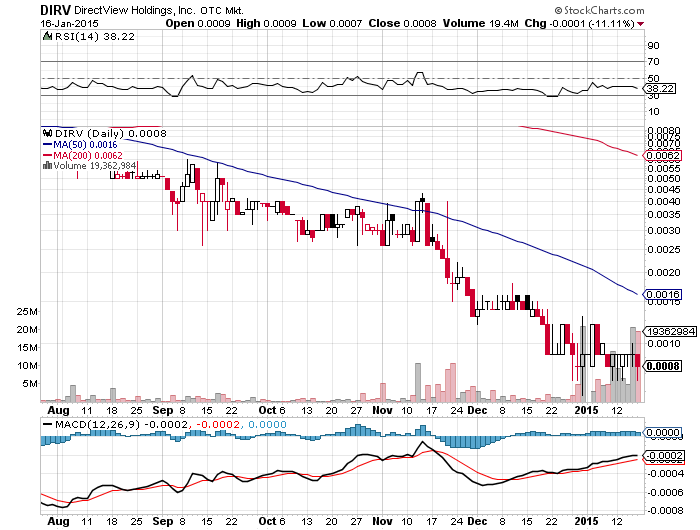
Task: Click the MACD(12,26,9) legend label
Action: tap(97, 424)
